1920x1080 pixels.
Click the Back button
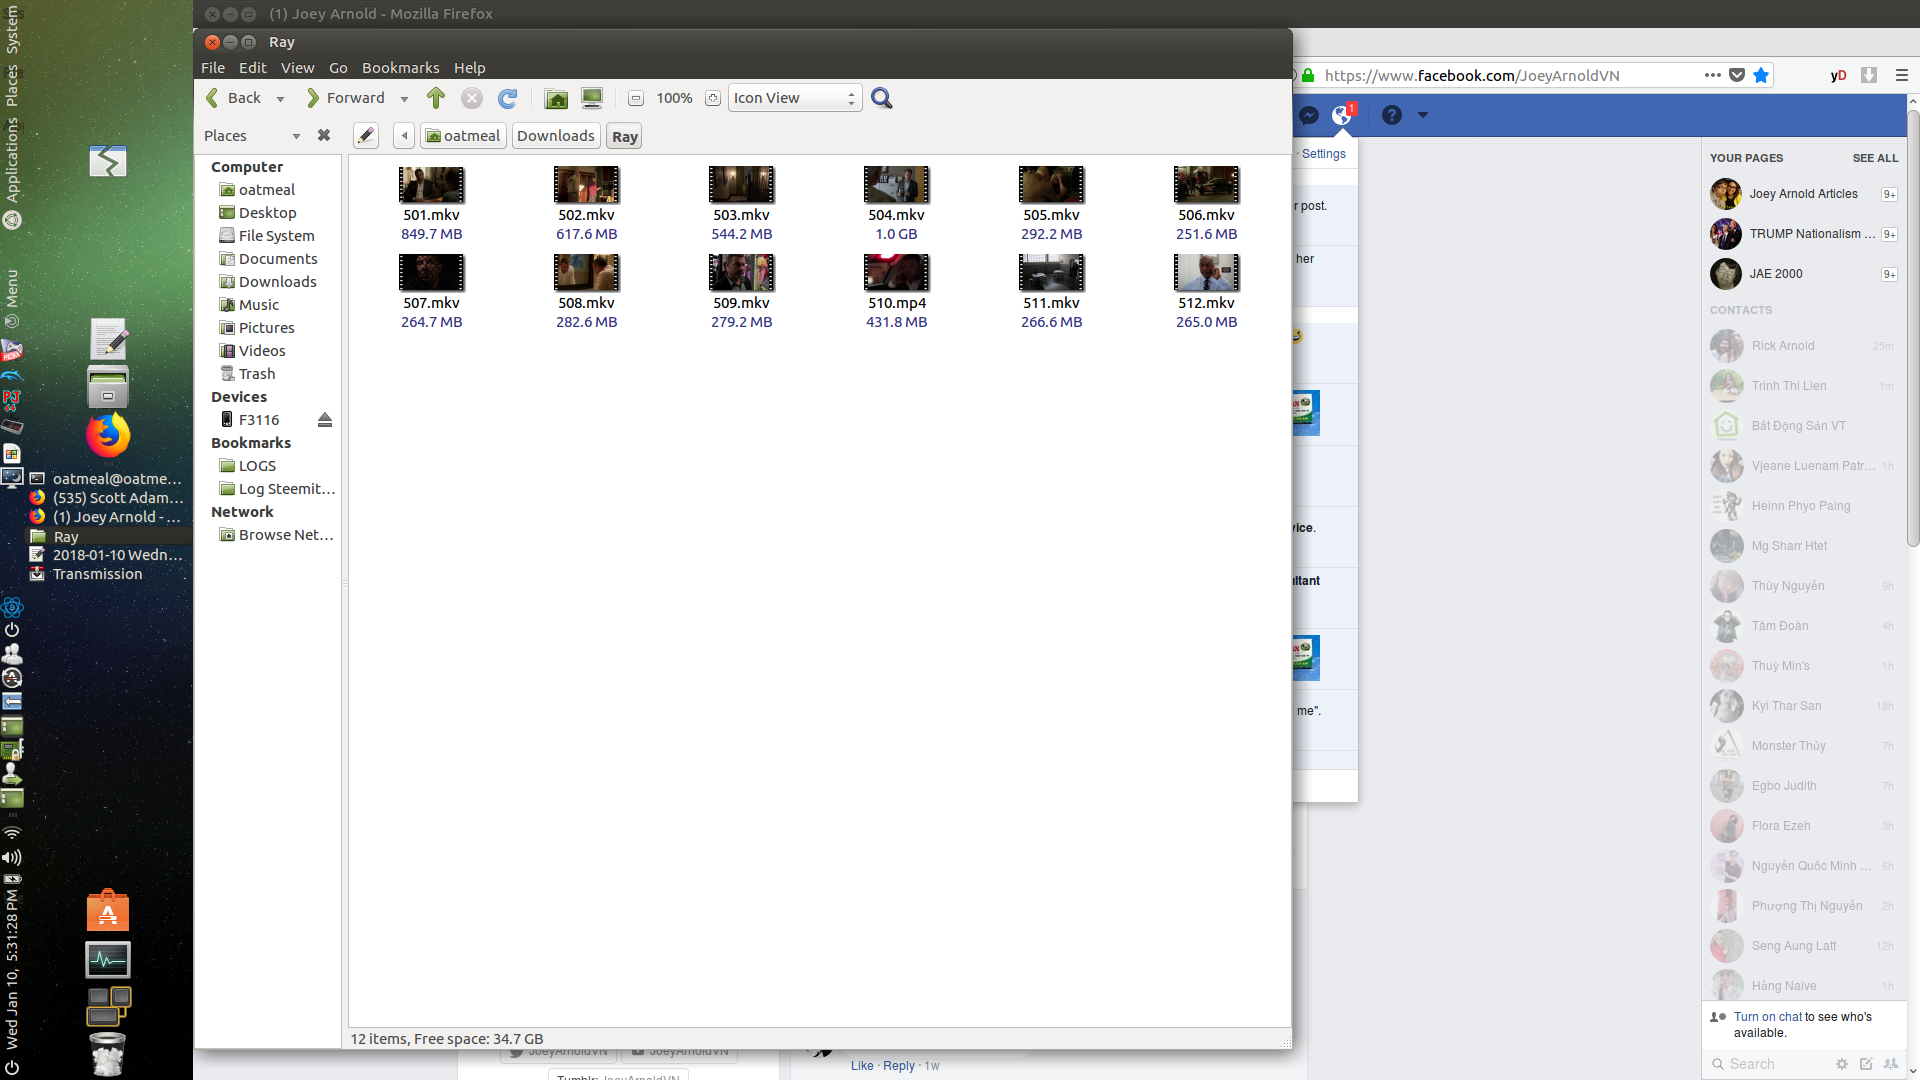(x=234, y=98)
